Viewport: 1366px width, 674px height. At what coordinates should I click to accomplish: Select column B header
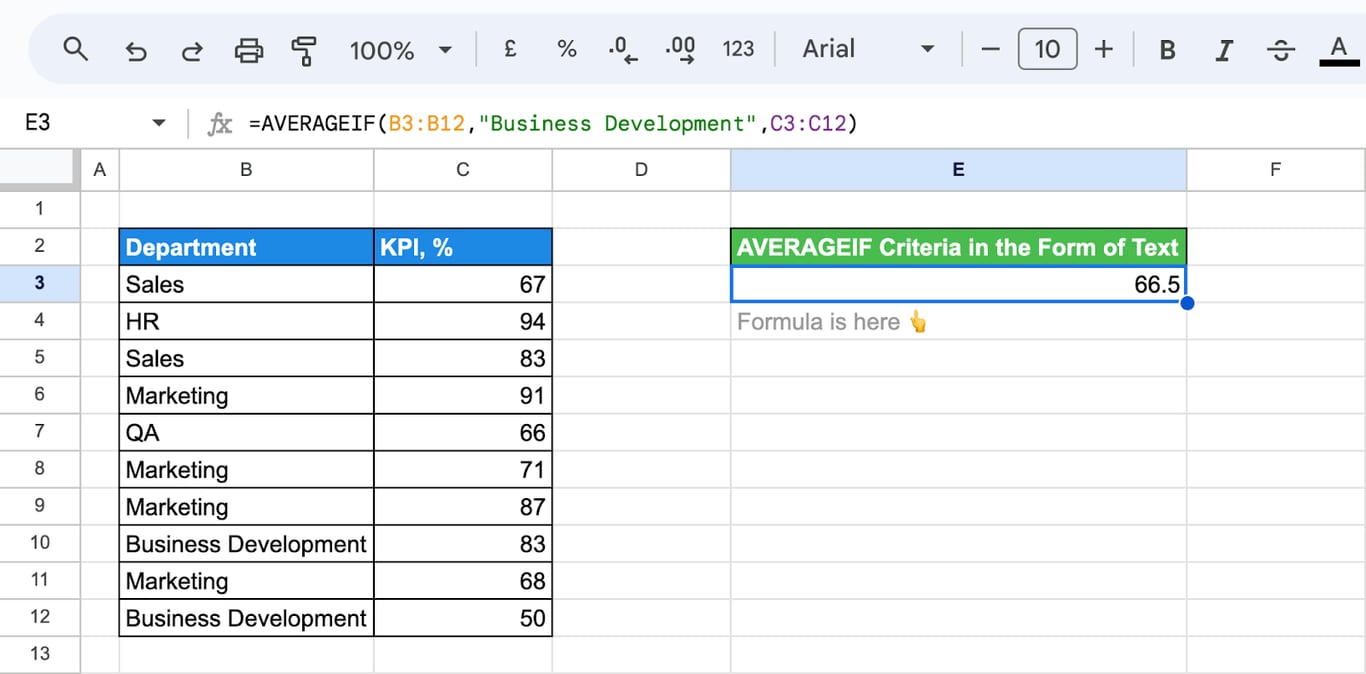(246, 170)
